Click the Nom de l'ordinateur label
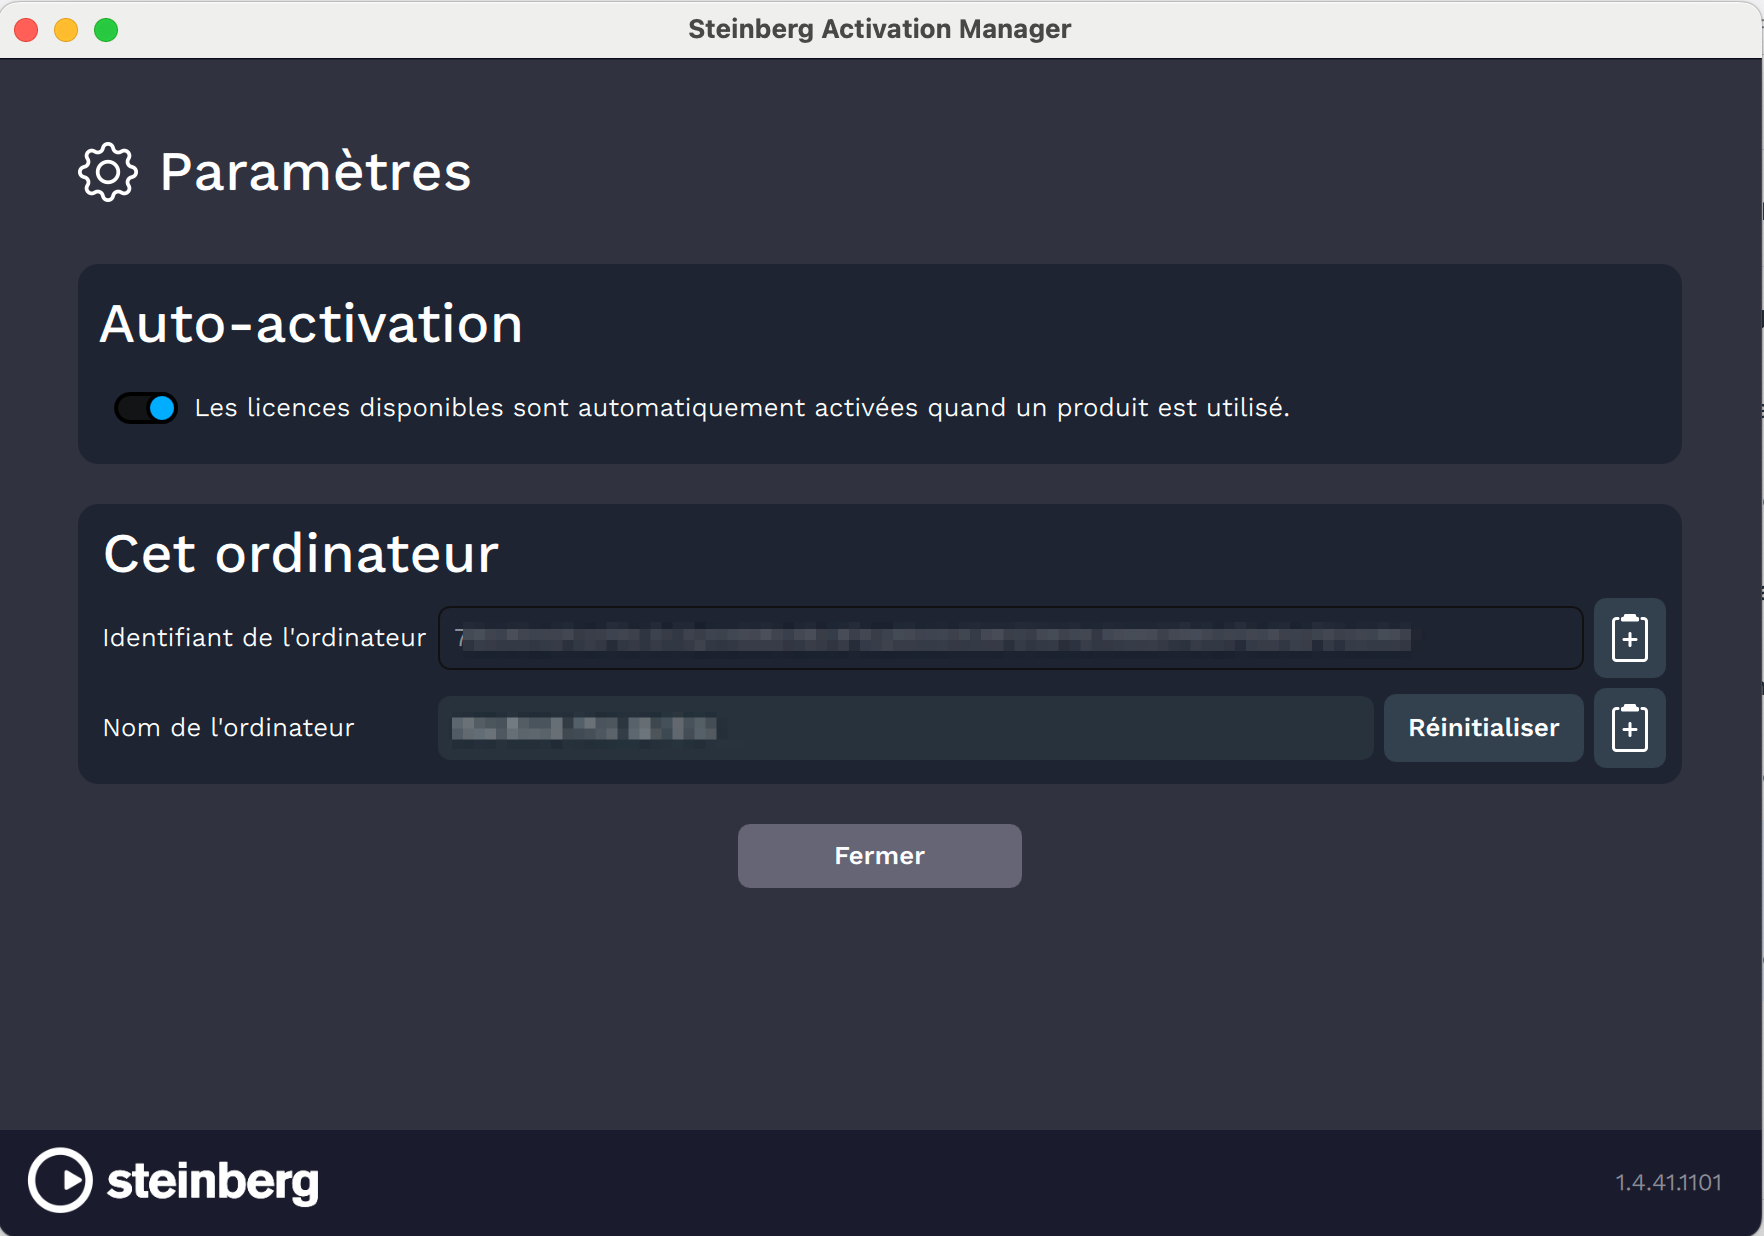 click(228, 728)
